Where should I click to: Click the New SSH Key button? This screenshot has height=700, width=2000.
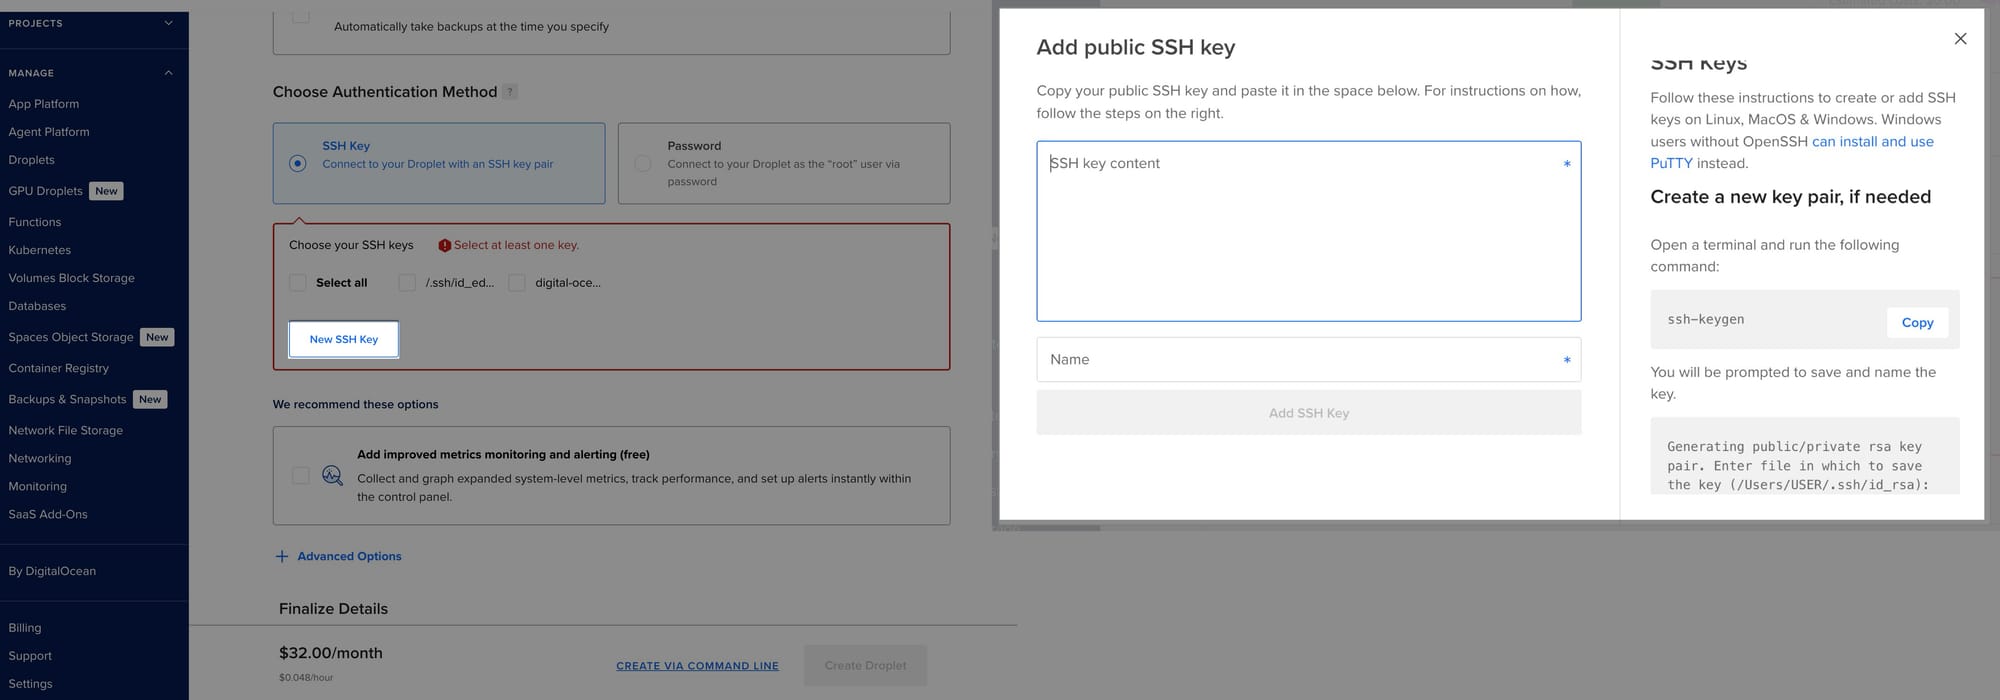tap(344, 339)
